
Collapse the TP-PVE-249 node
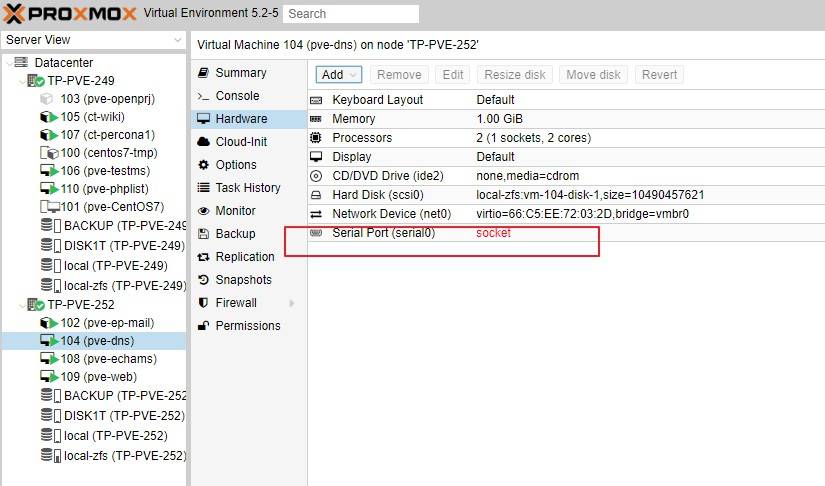(22, 81)
